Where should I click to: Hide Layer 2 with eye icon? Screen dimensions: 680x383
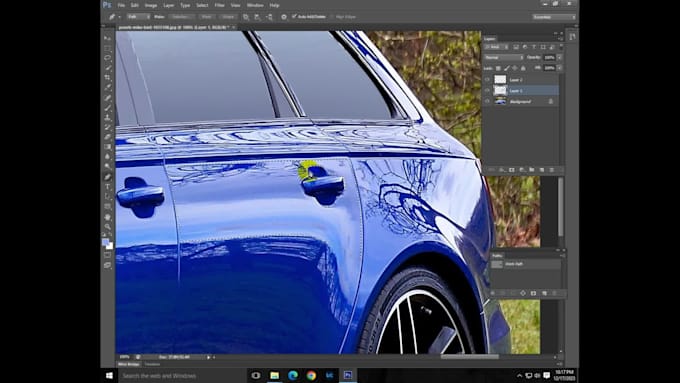[x=487, y=79]
